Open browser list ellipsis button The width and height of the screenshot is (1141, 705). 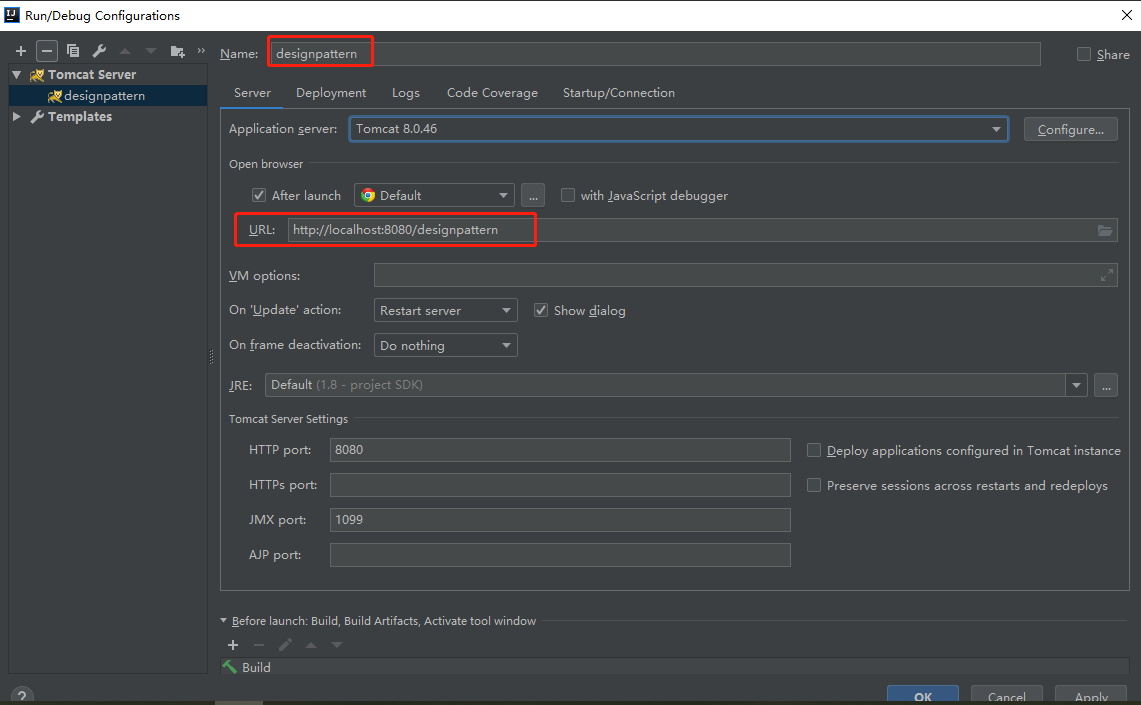click(x=533, y=195)
